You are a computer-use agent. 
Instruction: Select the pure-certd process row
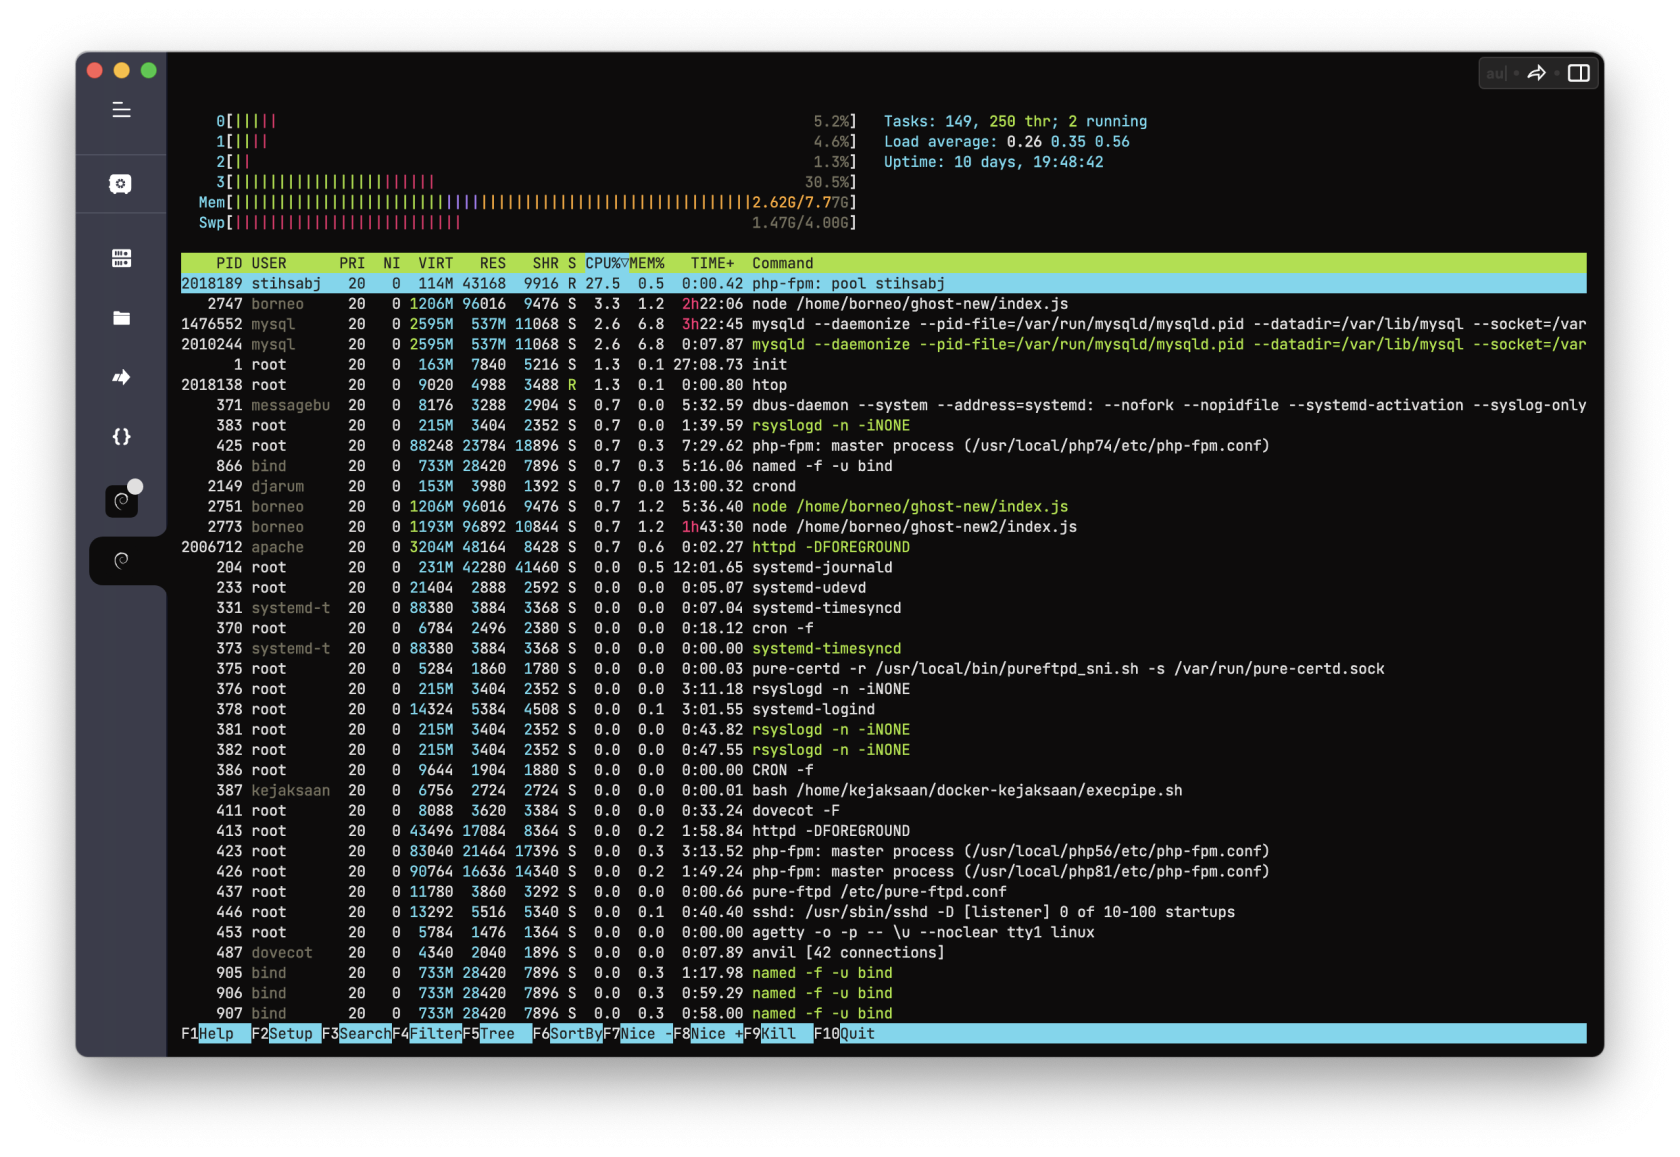pyautogui.click(x=884, y=669)
